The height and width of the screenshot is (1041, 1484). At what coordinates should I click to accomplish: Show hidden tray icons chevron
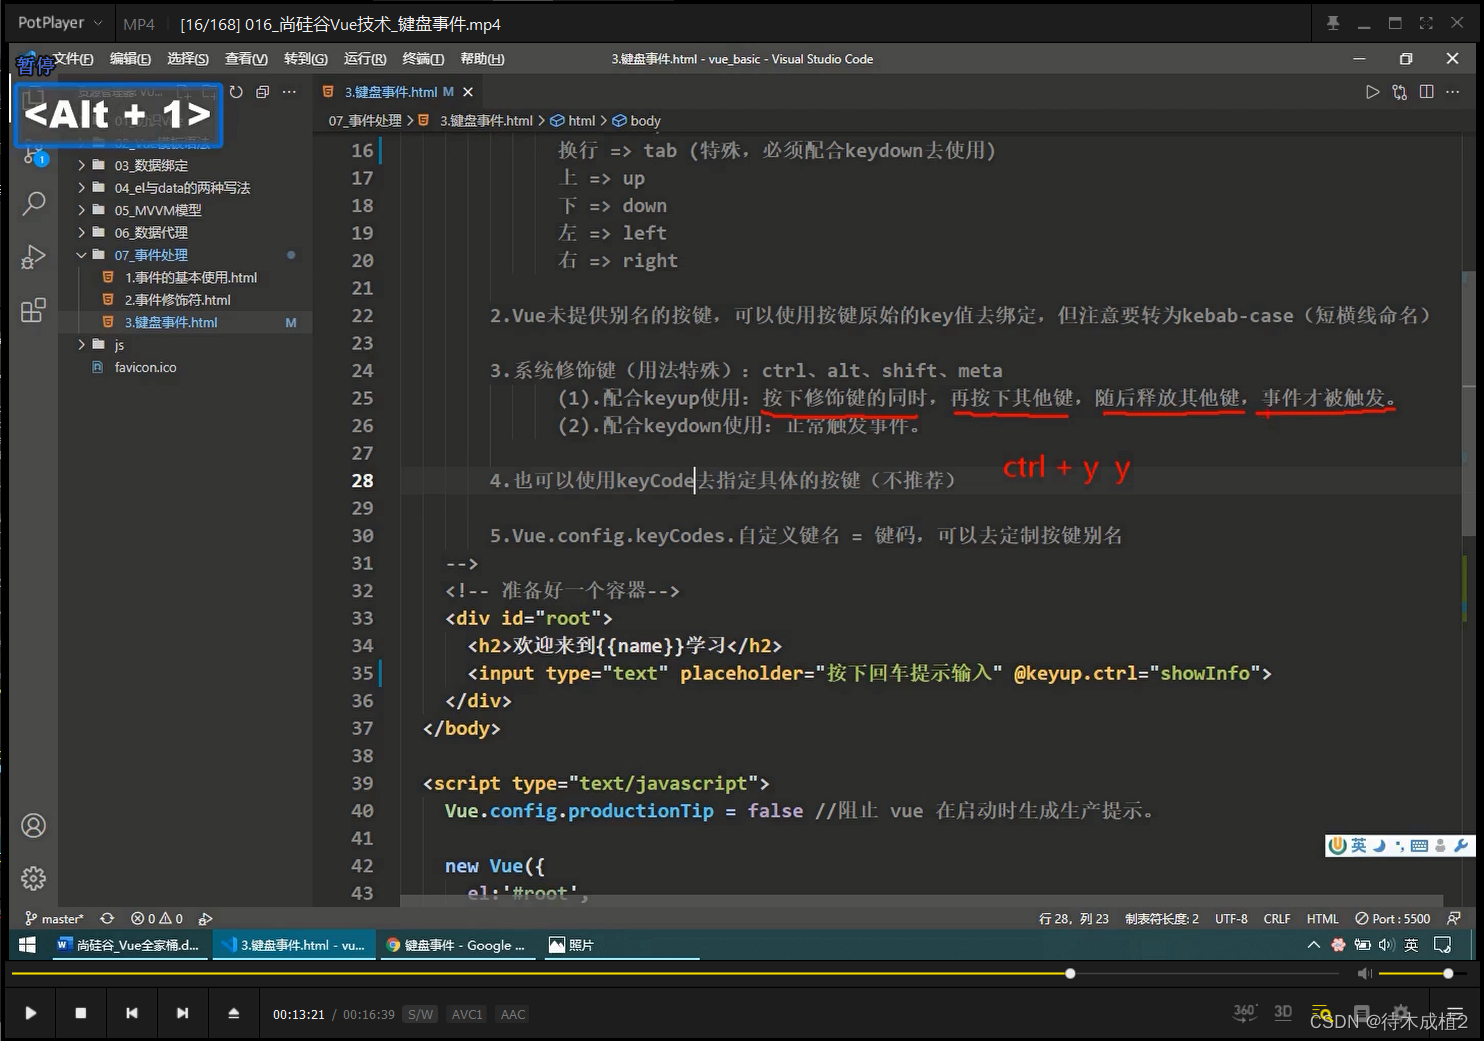(1313, 945)
